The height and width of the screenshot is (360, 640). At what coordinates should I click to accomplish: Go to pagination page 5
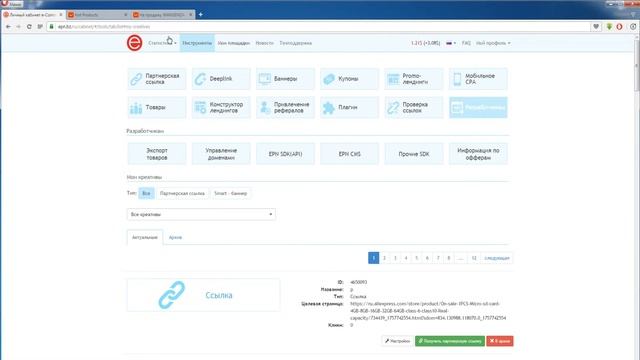[x=416, y=258]
